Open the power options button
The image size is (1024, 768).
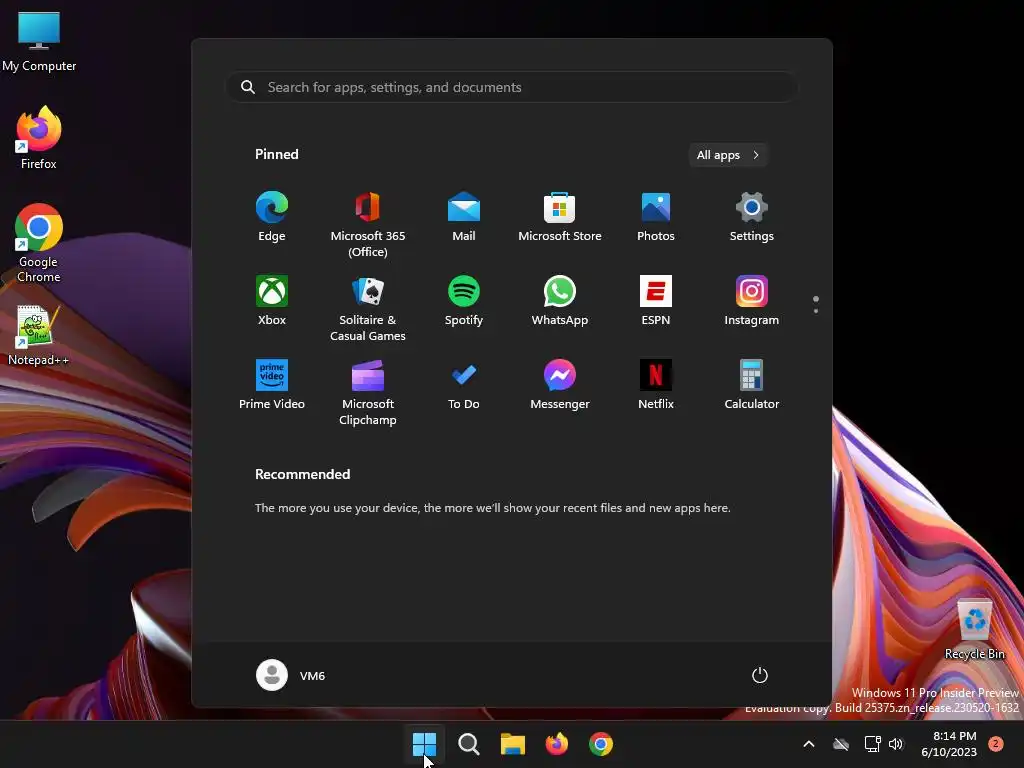point(760,675)
